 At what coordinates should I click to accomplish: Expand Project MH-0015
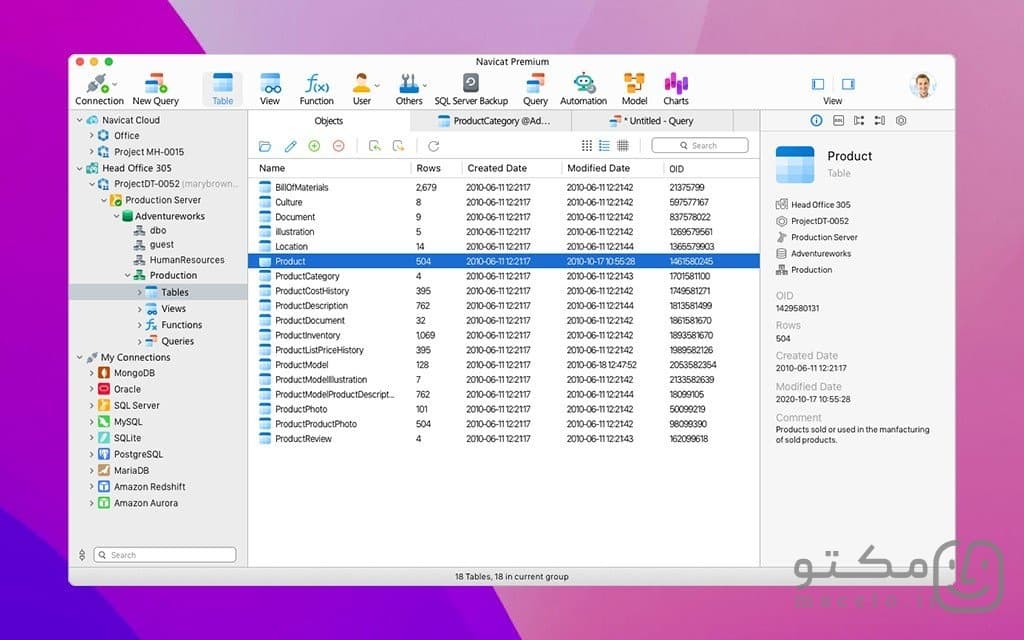(x=91, y=152)
